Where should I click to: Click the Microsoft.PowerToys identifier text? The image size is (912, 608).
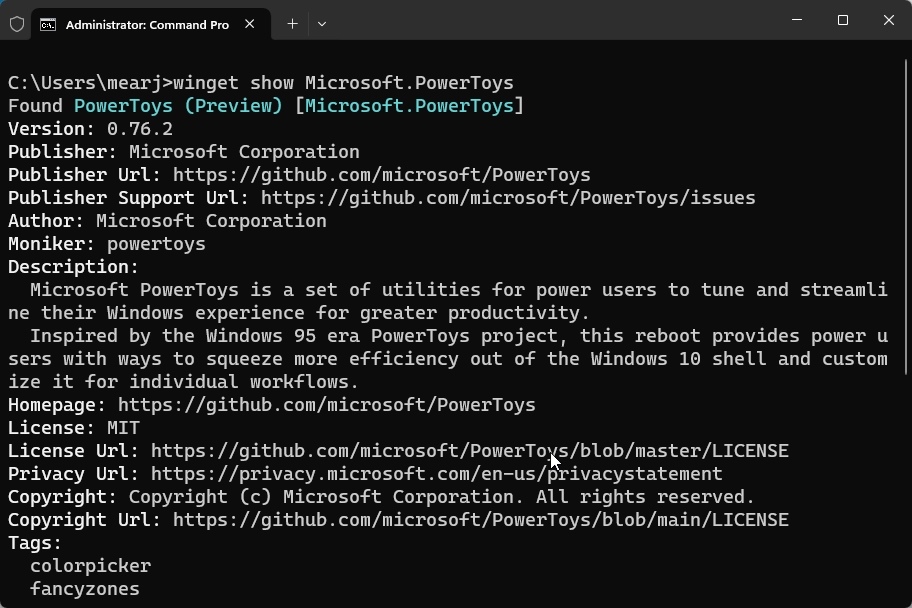(412, 105)
